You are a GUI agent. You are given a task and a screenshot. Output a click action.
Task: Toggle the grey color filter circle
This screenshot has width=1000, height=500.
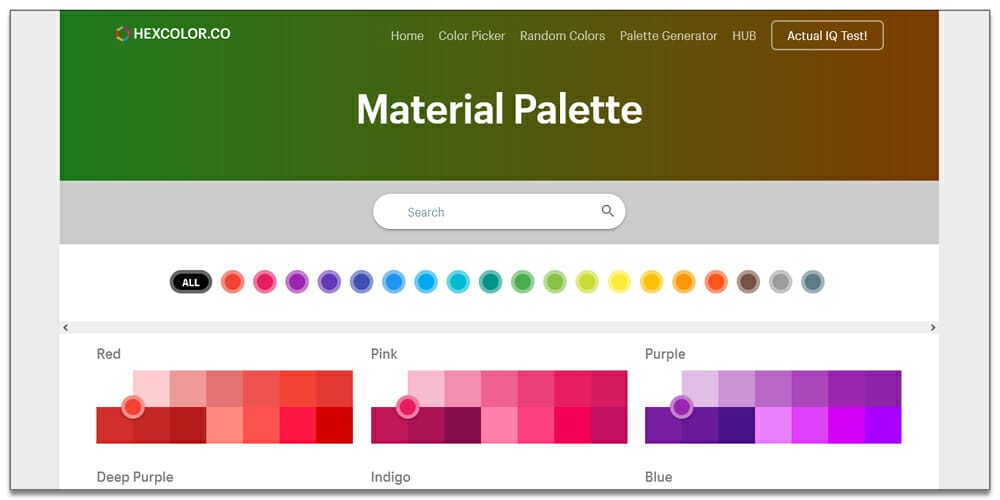[x=781, y=282]
